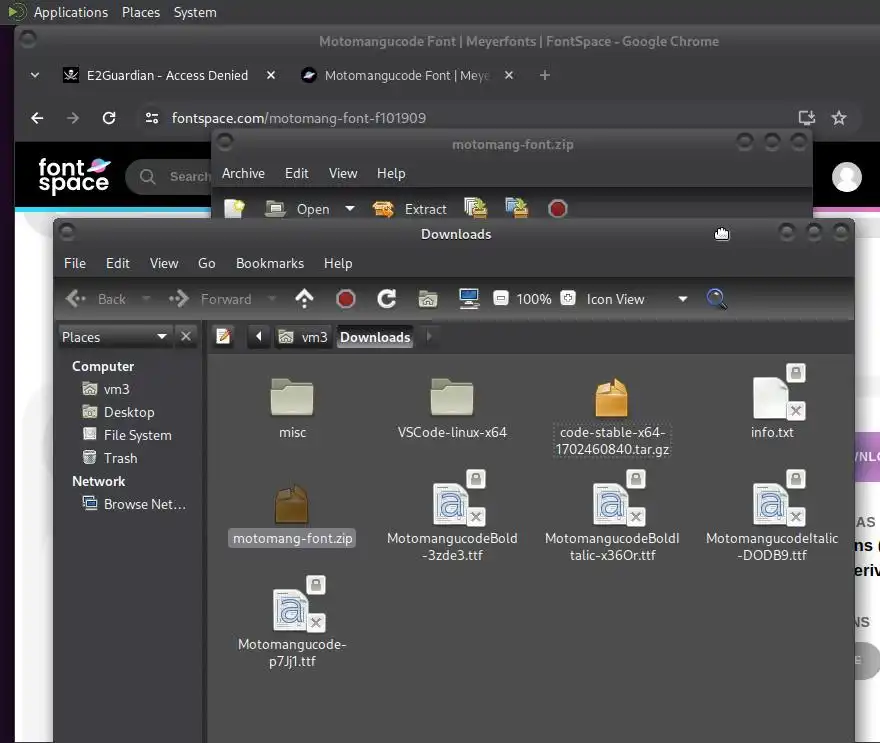Viewport: 880px width, 743px height.
Task: Click the install app icon in Chrome address bar
Action: (x=806, y=117)
